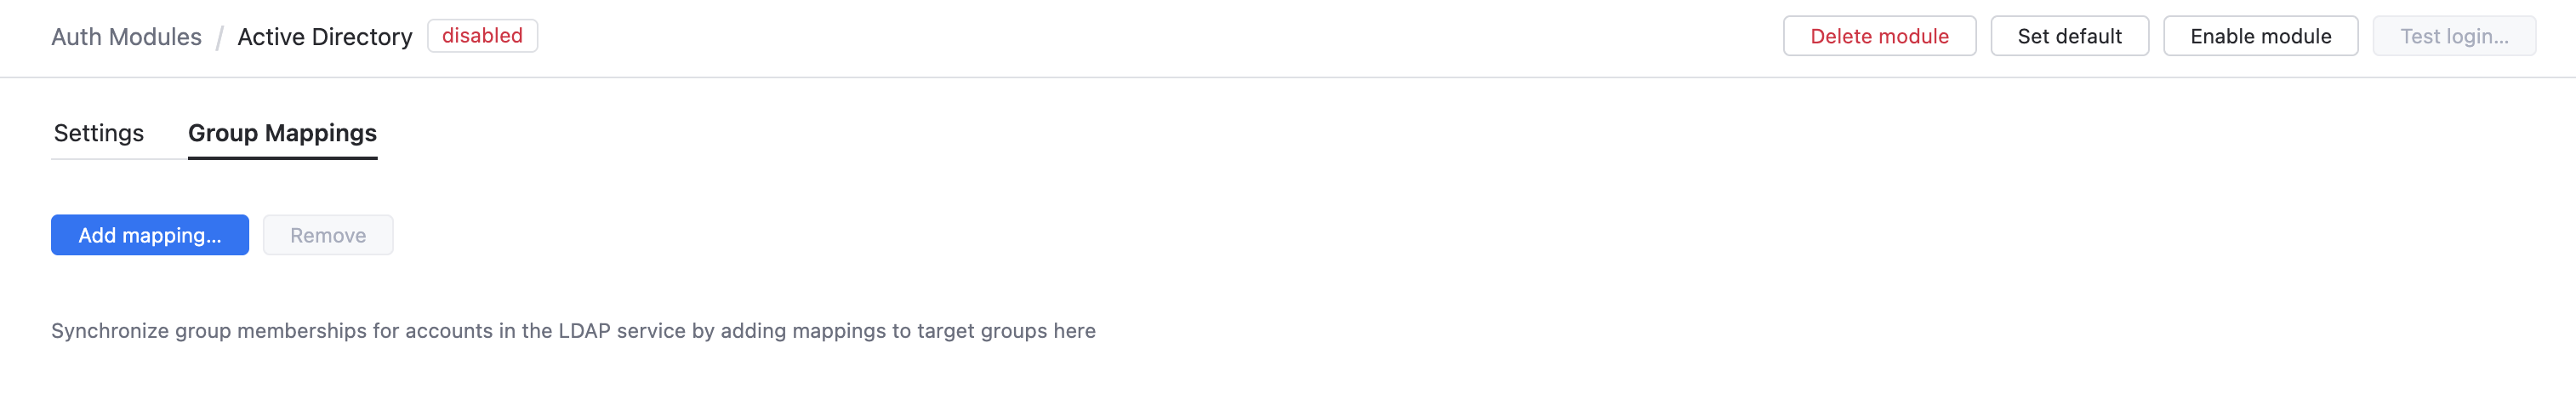Switch to the Settings tab
The width and height of the screenshot is (2576, 400).
click(99, 133)
